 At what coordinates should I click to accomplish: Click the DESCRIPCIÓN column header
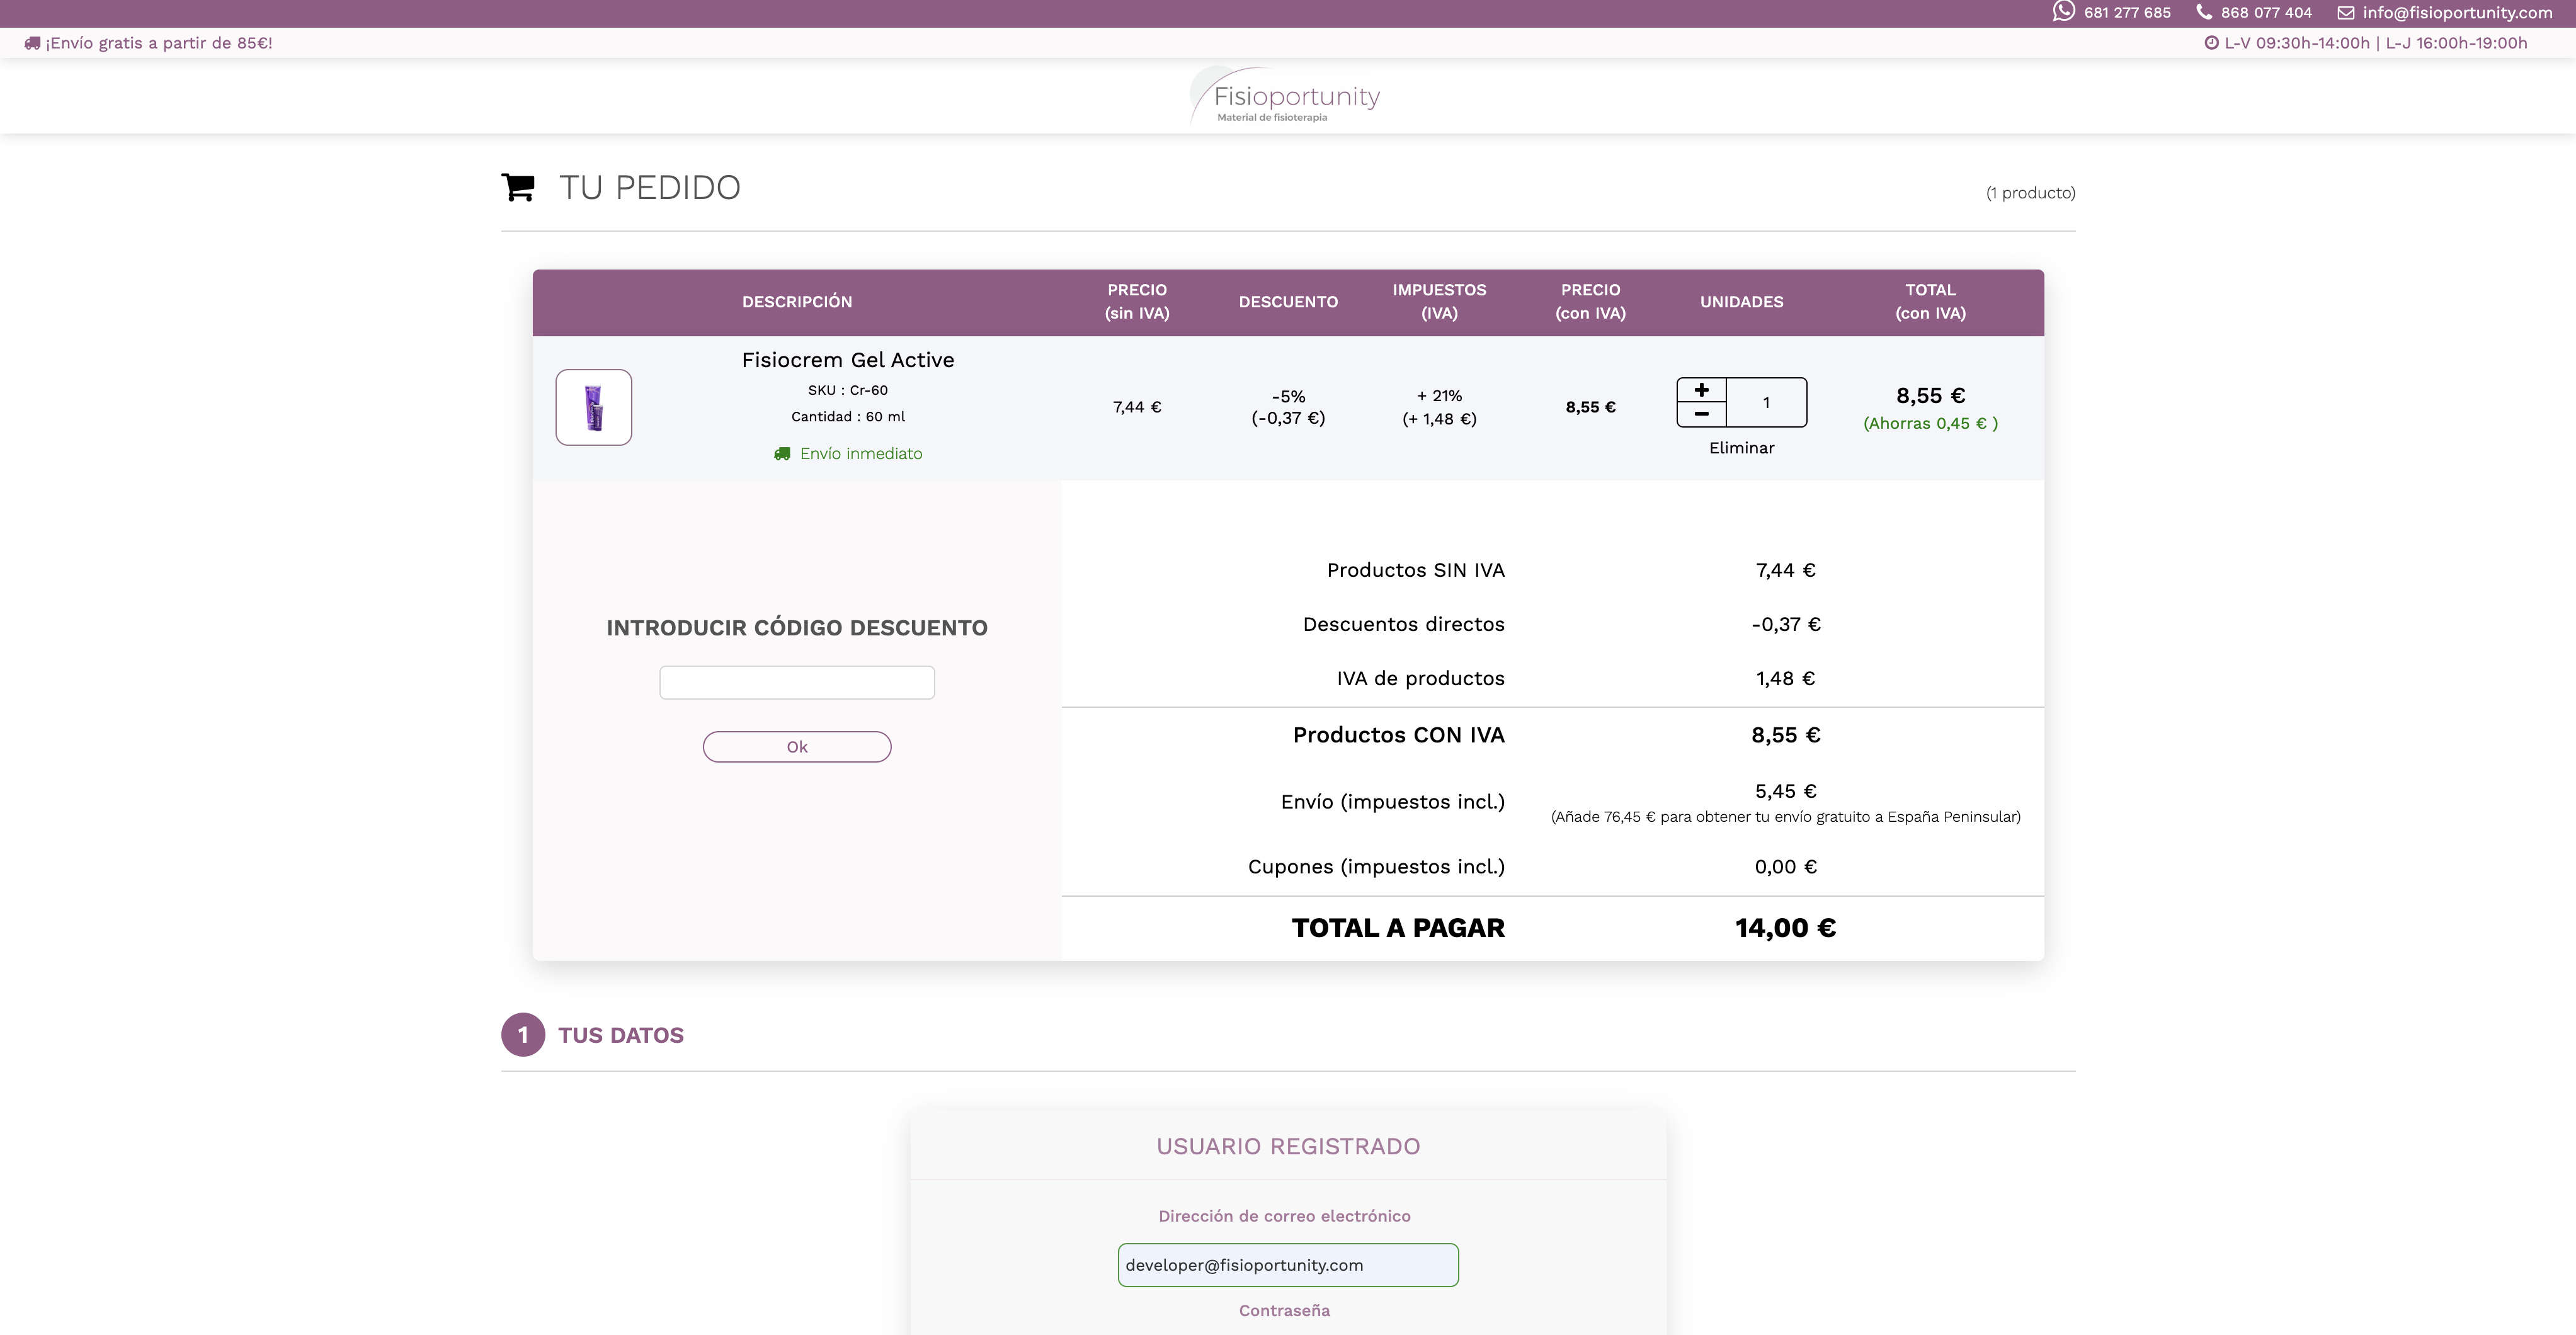(x=797, y=302)
